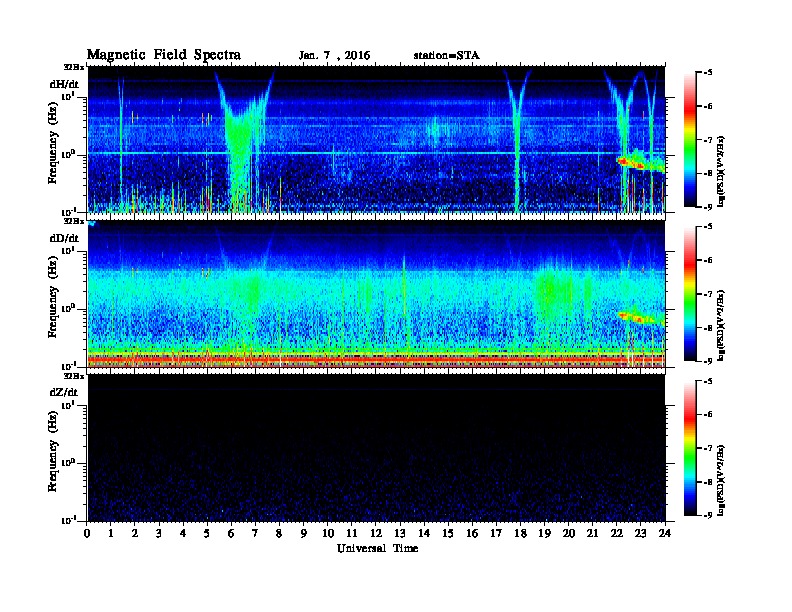Click hour 9 on the time axis

(x=304, y=534)
